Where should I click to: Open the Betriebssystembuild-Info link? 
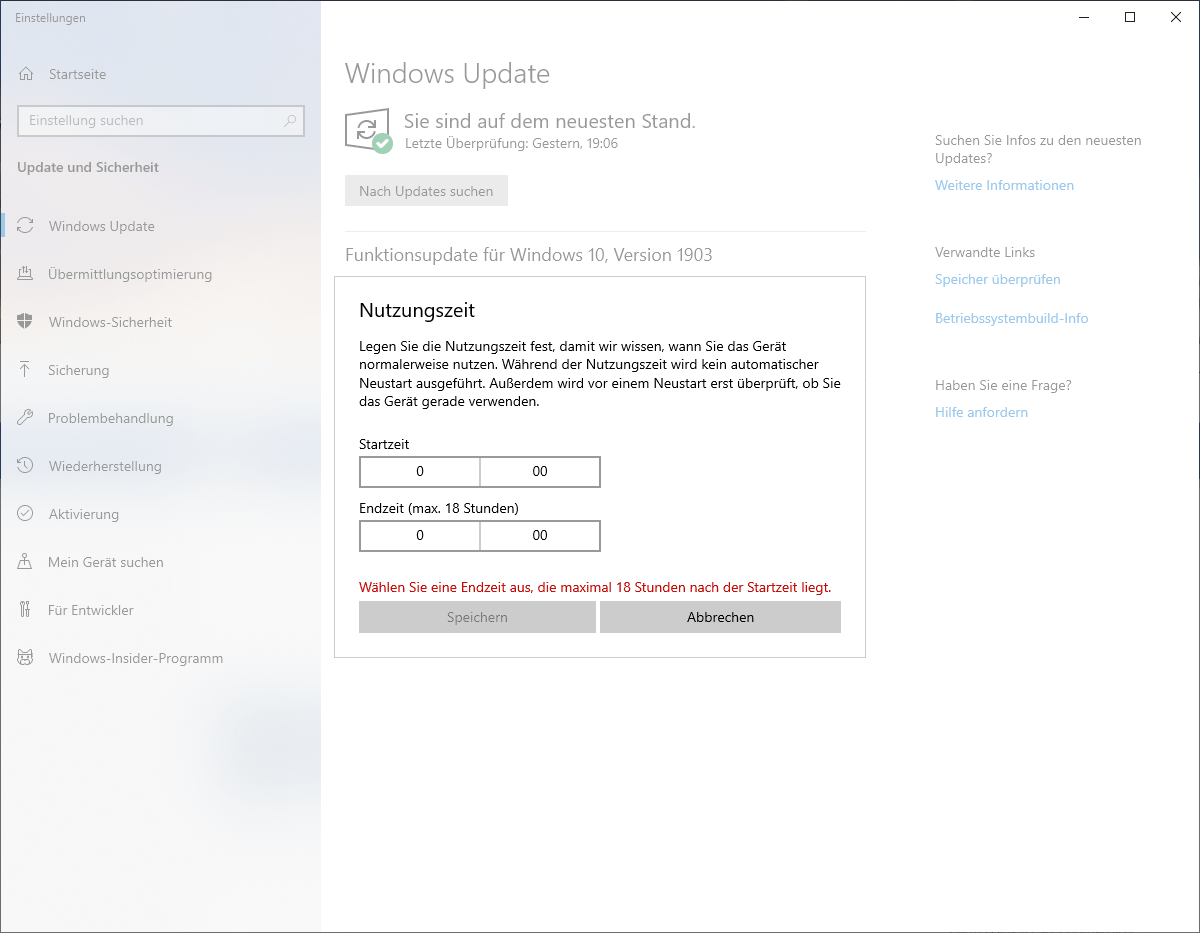[x=1011, y=318]
